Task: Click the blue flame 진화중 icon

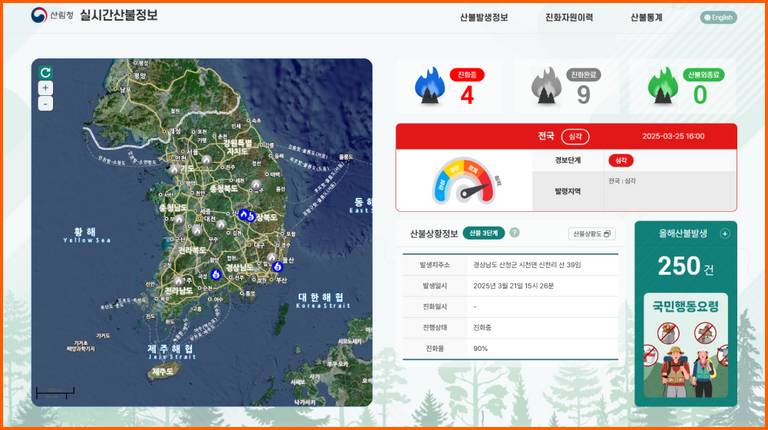Action: coord(430,86)
